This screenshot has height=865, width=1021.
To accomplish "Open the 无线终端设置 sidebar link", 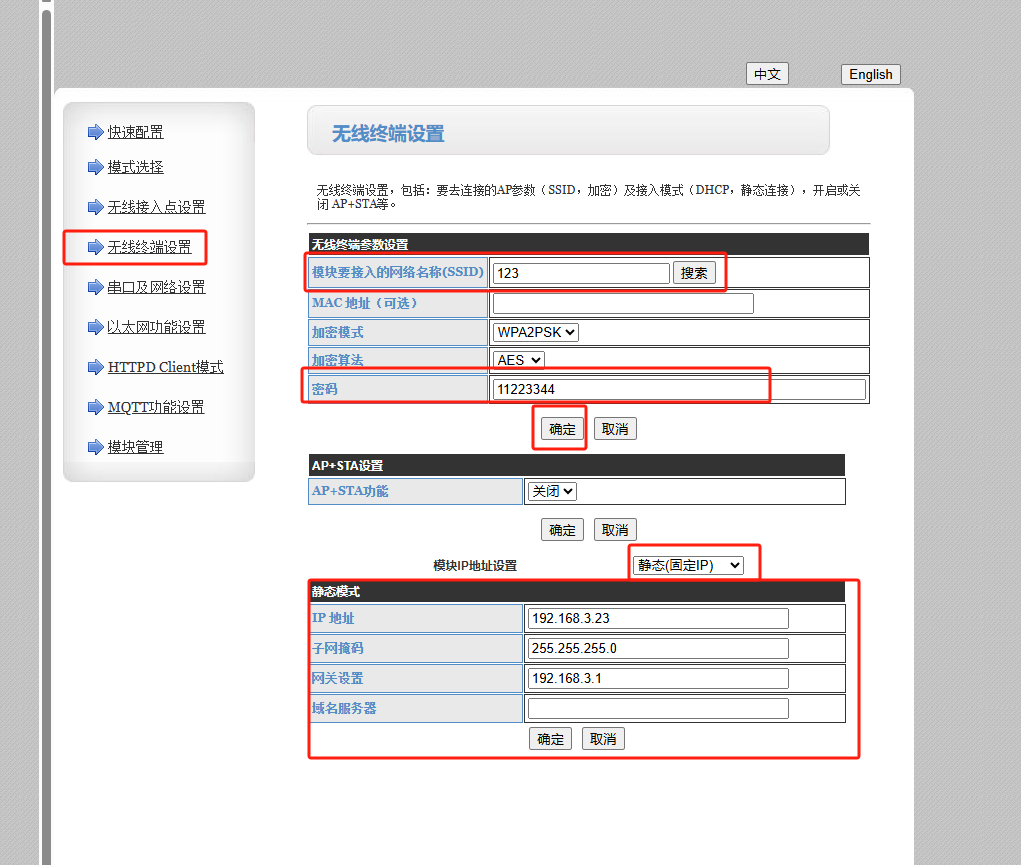I will point(149,247).
